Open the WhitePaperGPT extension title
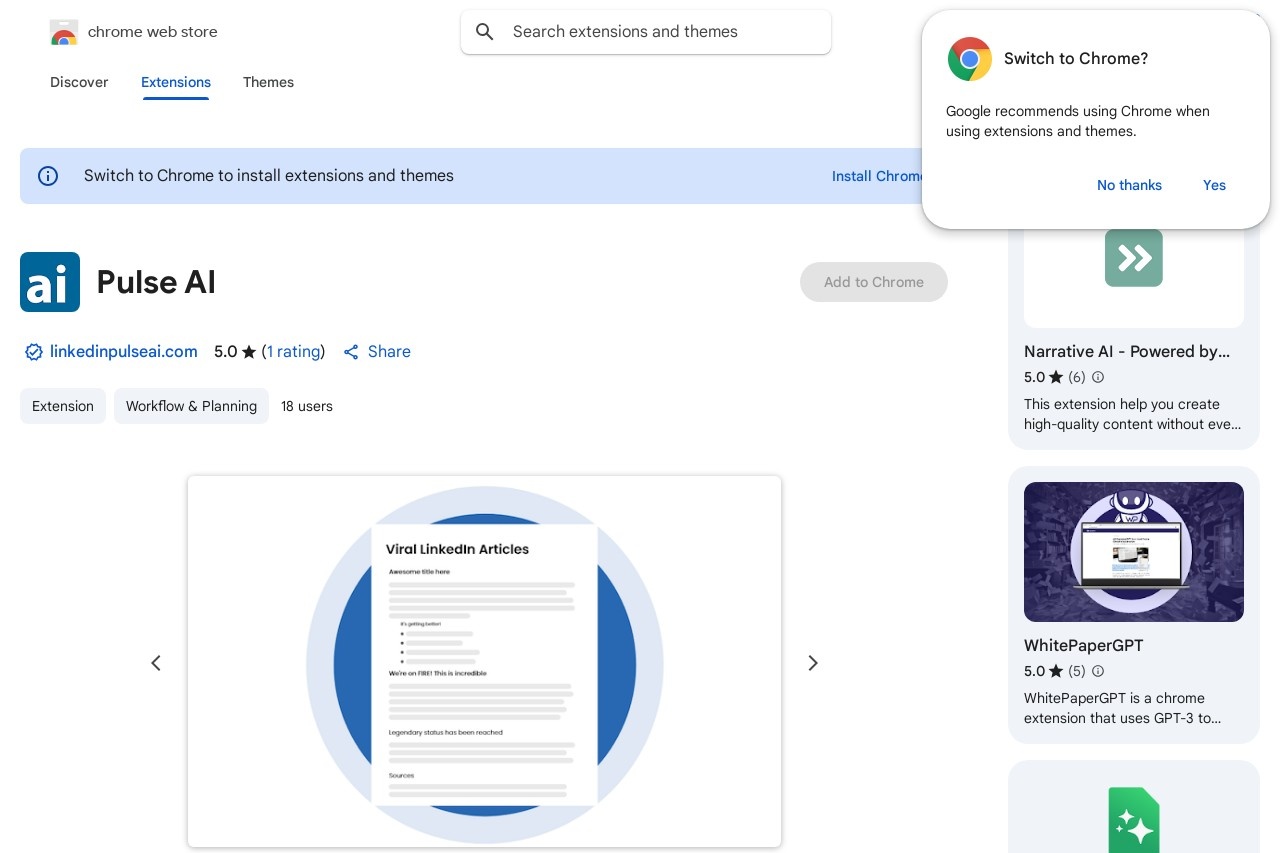Screen dimensions: 1280x853 pyautogui.click(x=1084, y=645)
